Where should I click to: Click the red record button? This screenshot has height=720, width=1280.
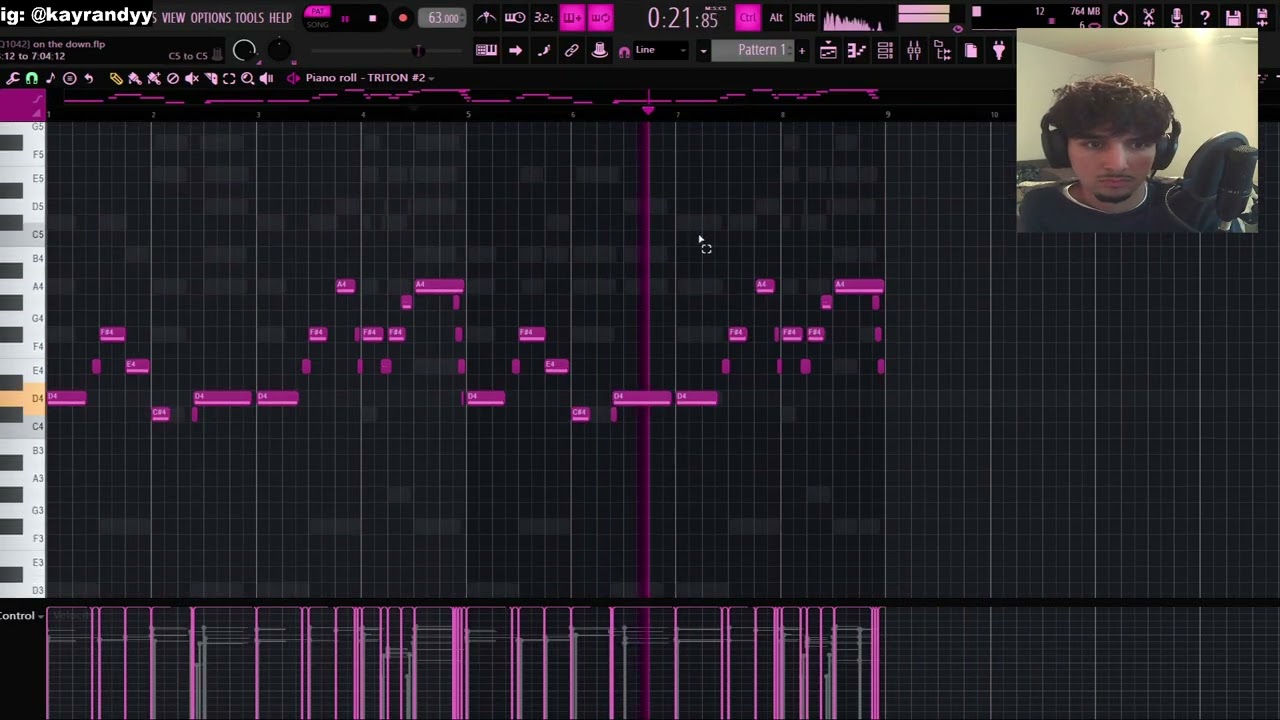tap(402, 18)
